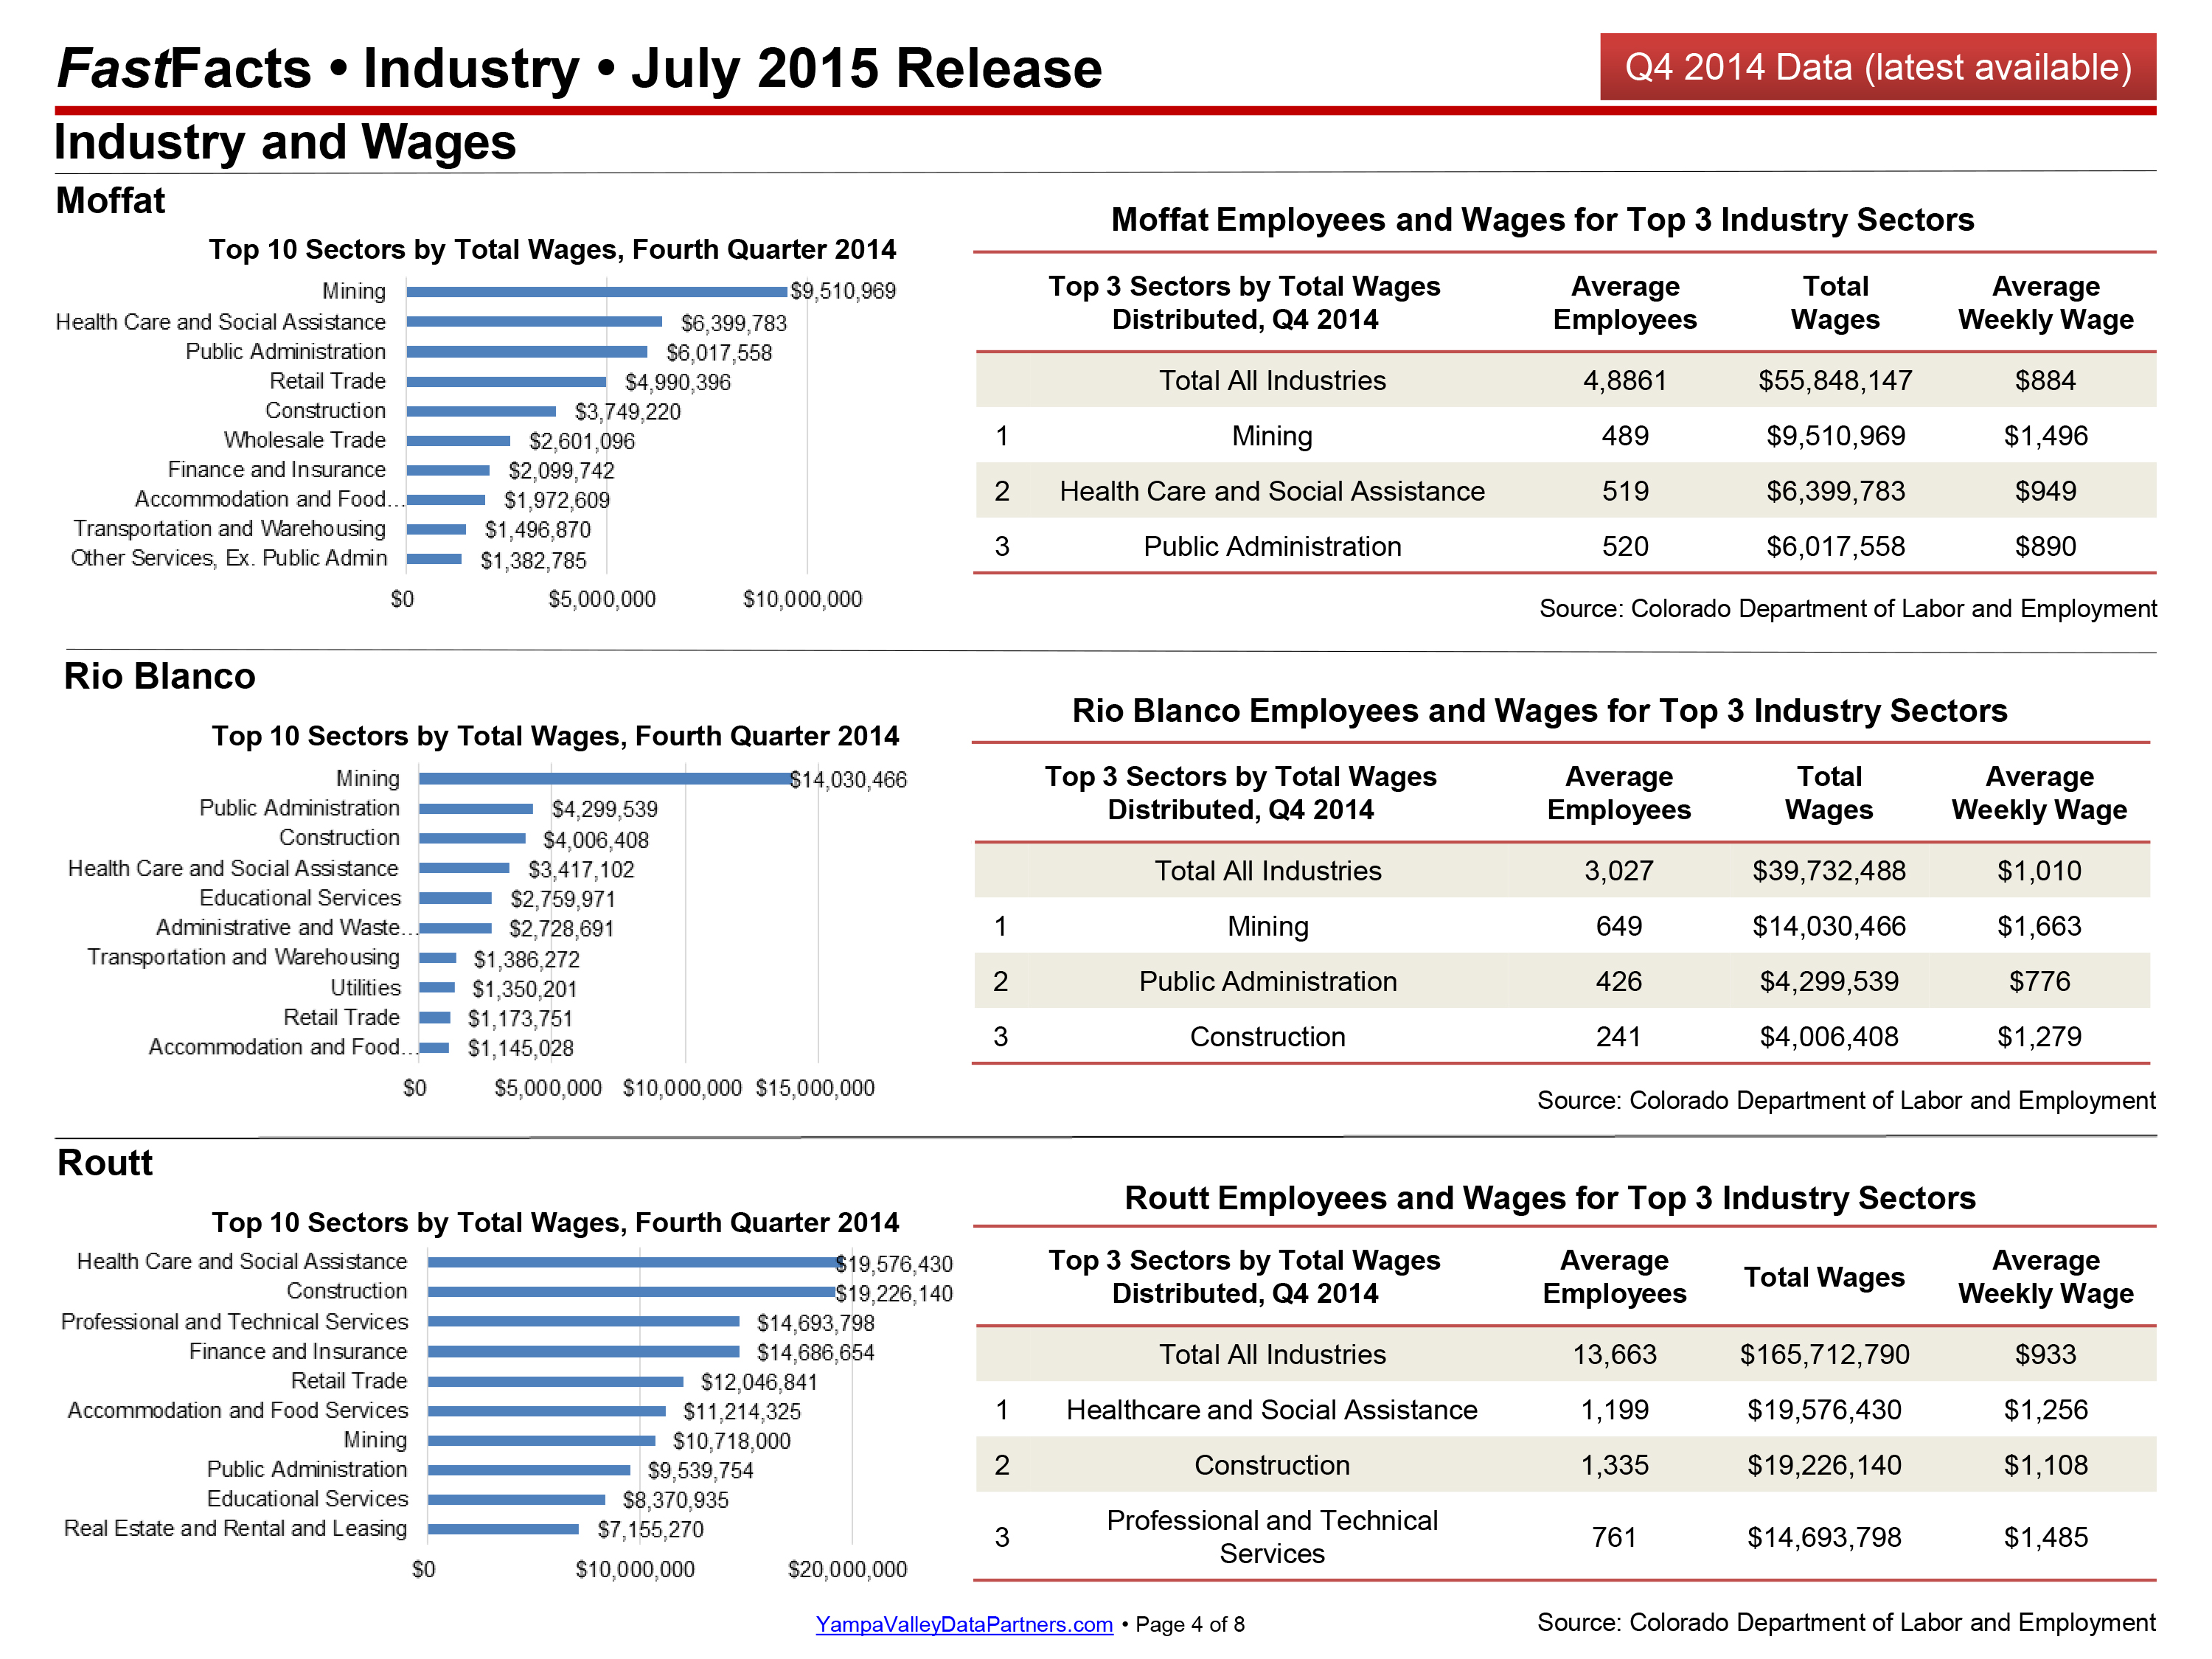Select Moffat Health Care employees 519
The width and height of the screenshot is (2212, 1659).
[x=1625, y=491]
